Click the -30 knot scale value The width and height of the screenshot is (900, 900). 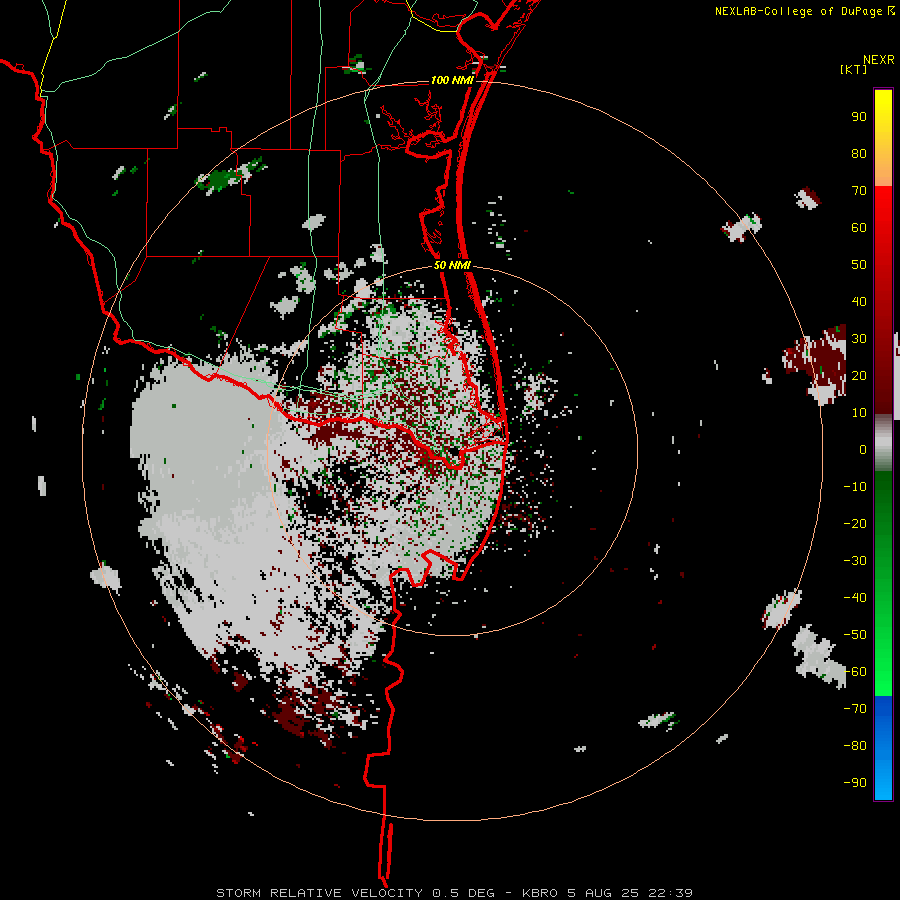855,561
